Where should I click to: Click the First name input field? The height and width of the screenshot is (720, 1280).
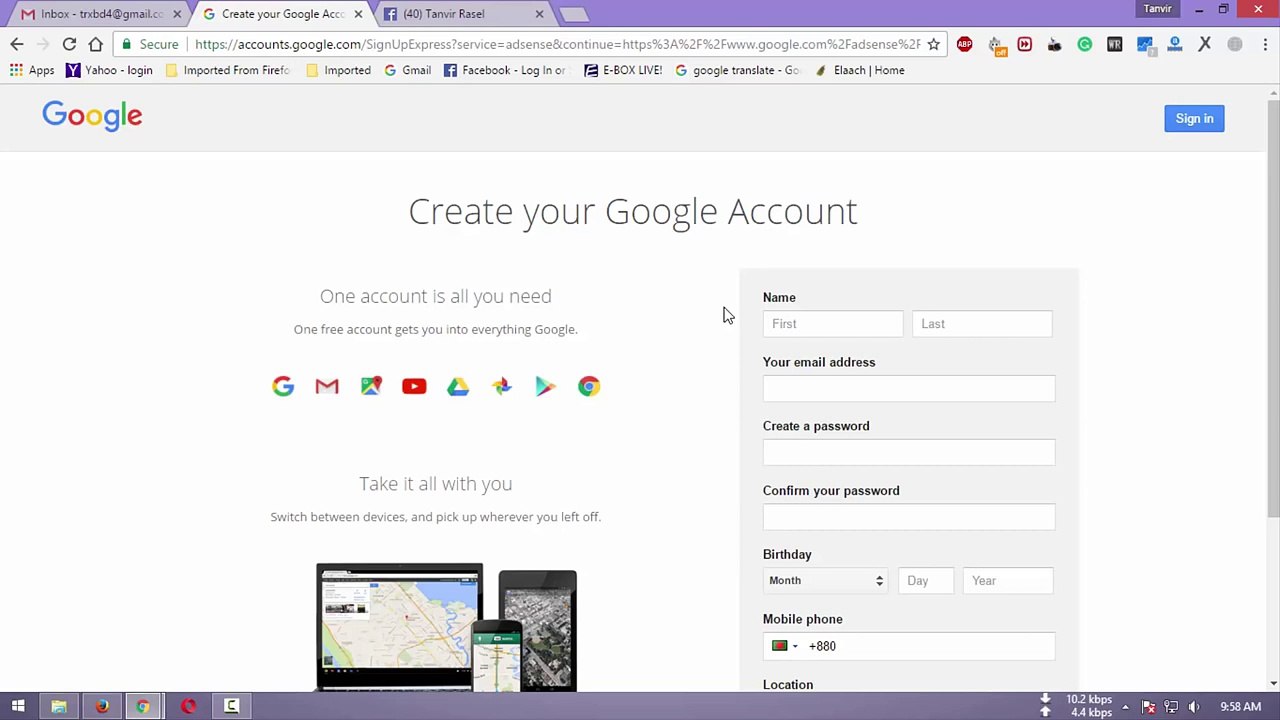coord(833,324)
